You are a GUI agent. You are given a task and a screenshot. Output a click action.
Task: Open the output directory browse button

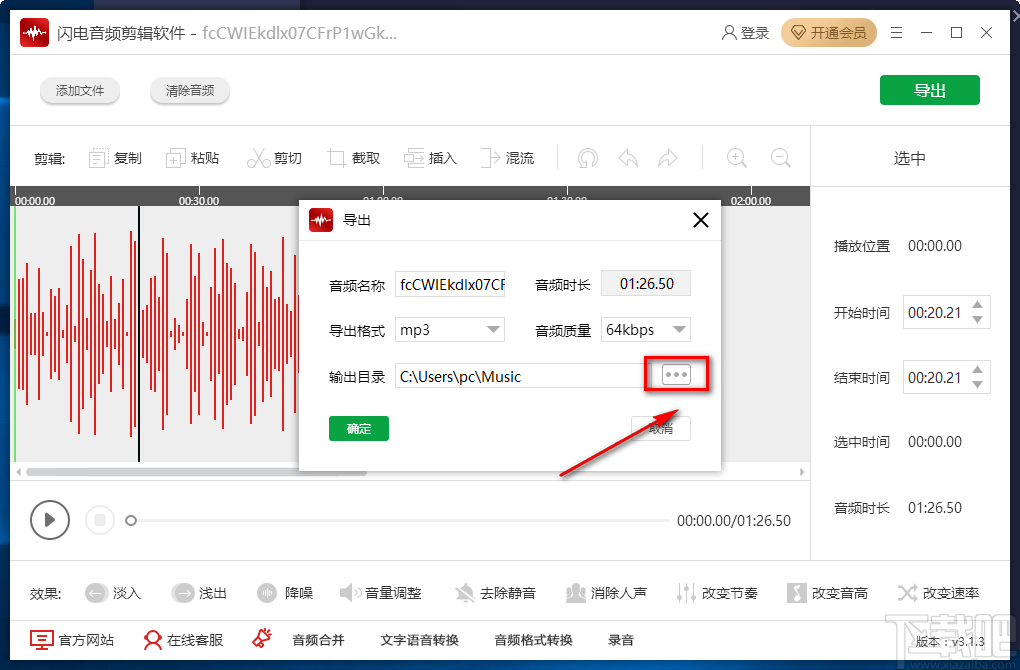(676, 375)
